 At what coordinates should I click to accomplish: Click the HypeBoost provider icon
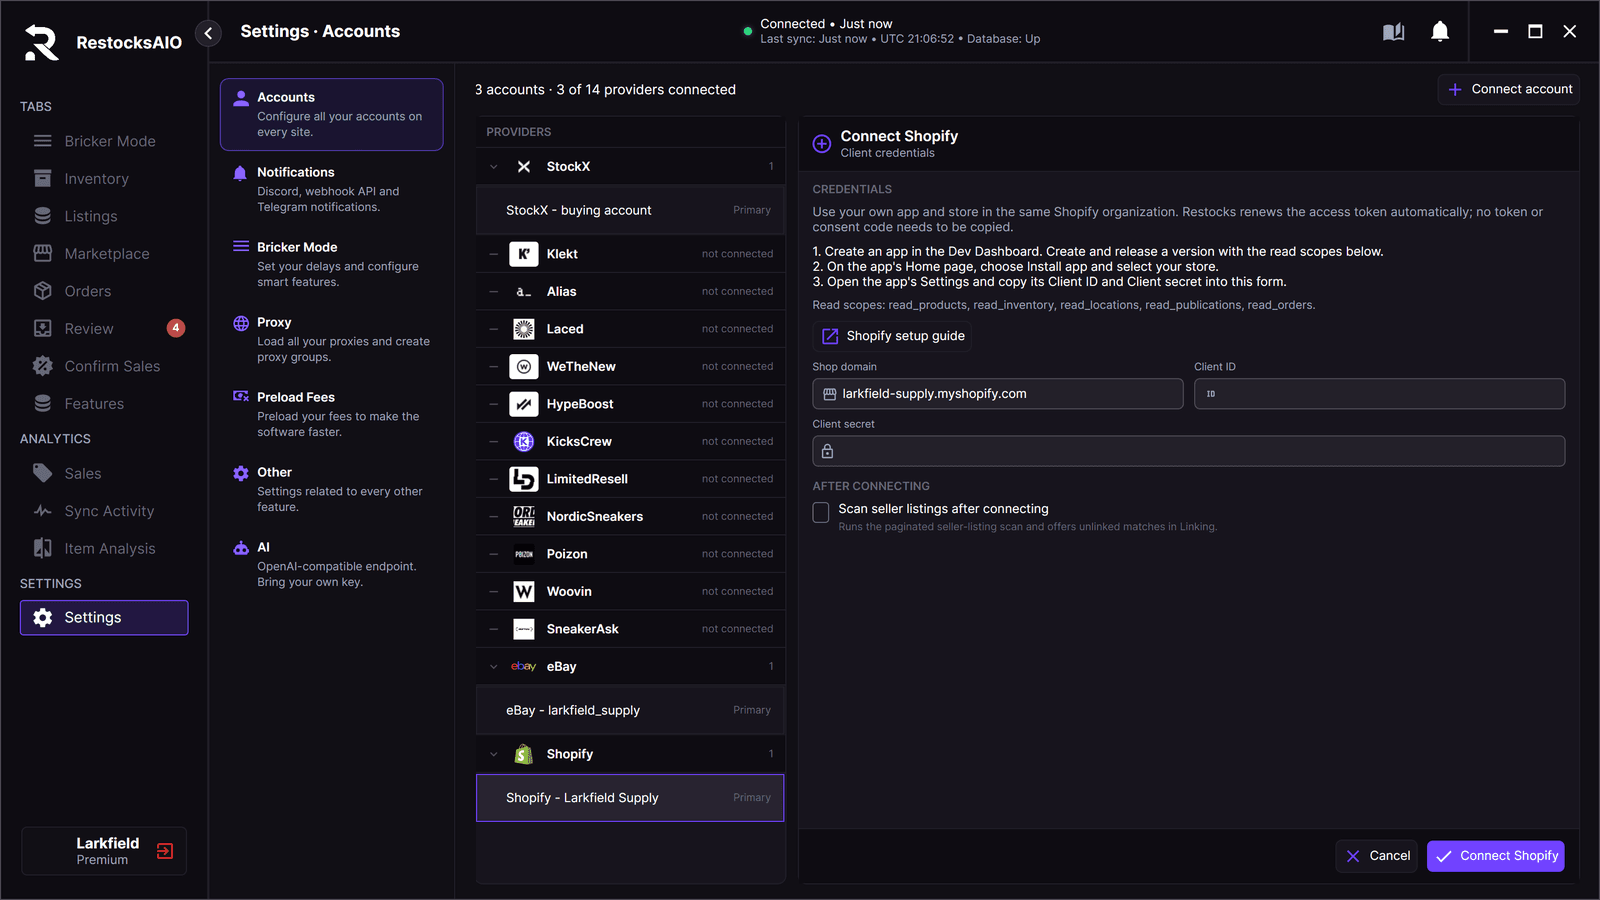(524, 404)
